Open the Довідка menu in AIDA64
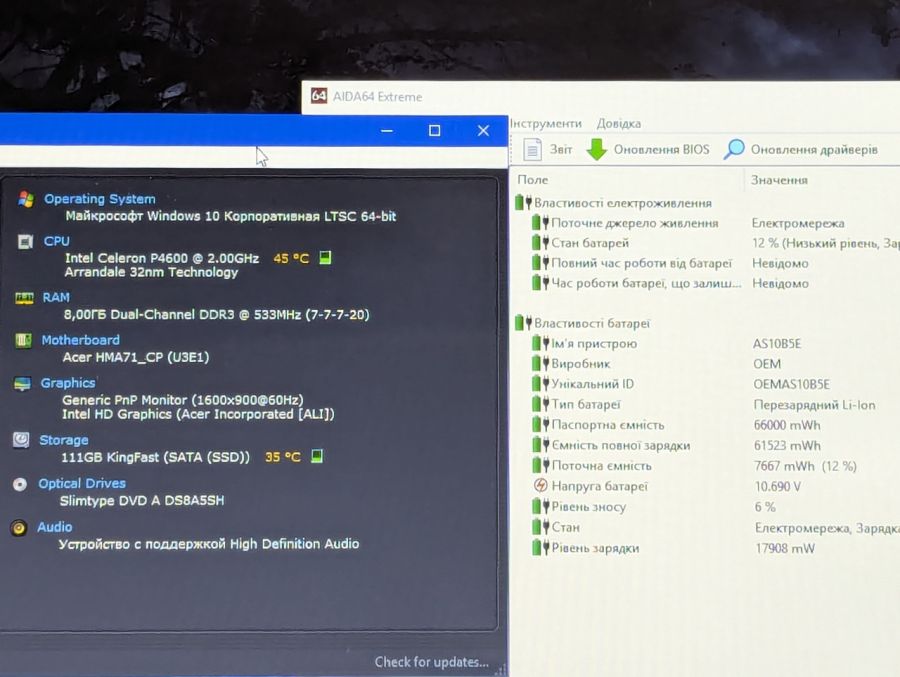This screenshot has height=677, width=900. 619,123
